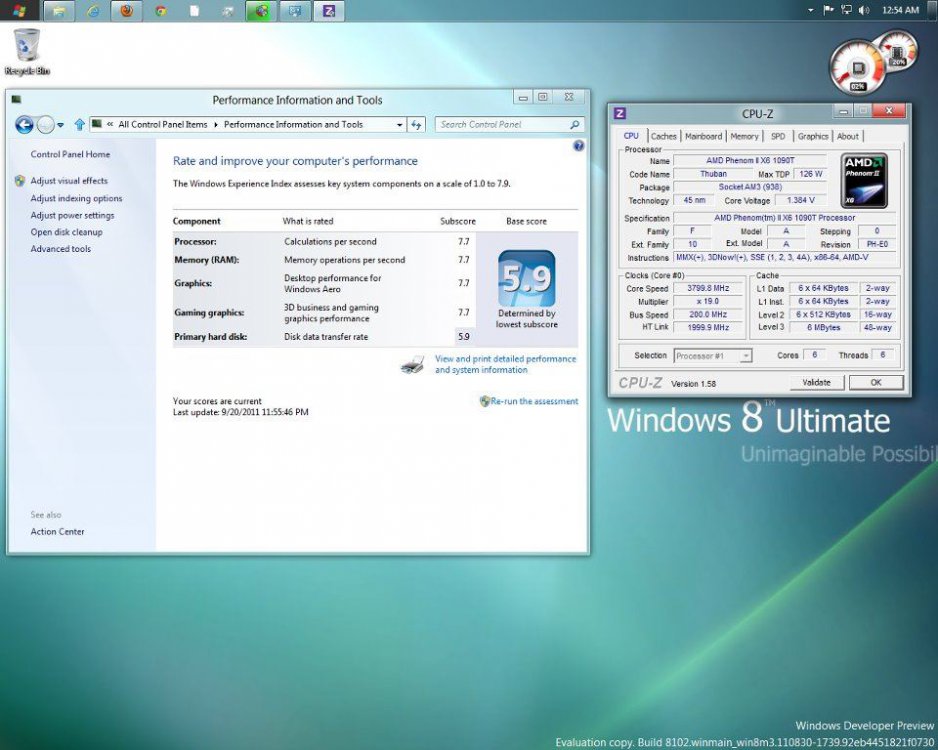This screenshot has width=938, height=750.
Task: Open the recent pages dropdown arrow
Action: 60,125
